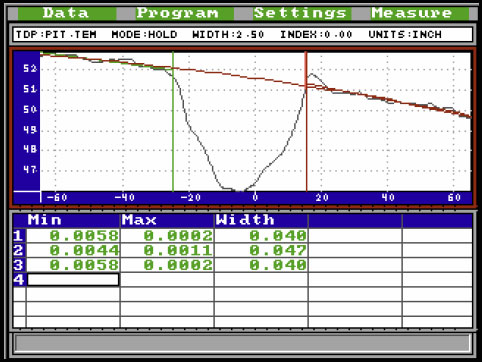Select row 3 Max value 0.0002
This screenshot has height=362, width=482.
pyautogui.click(x=167, y=265)
